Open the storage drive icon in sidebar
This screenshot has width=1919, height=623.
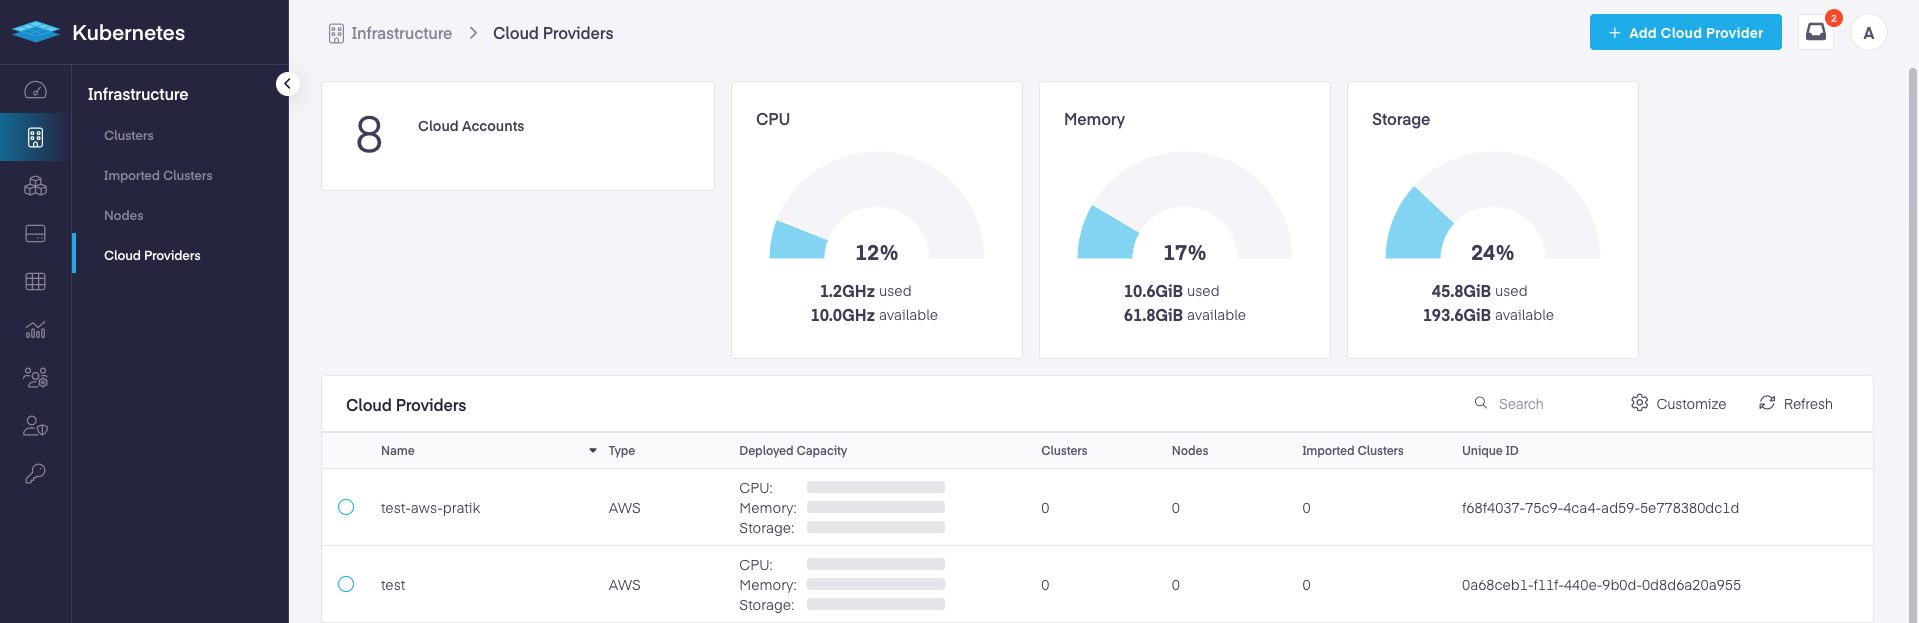(35, 234)
